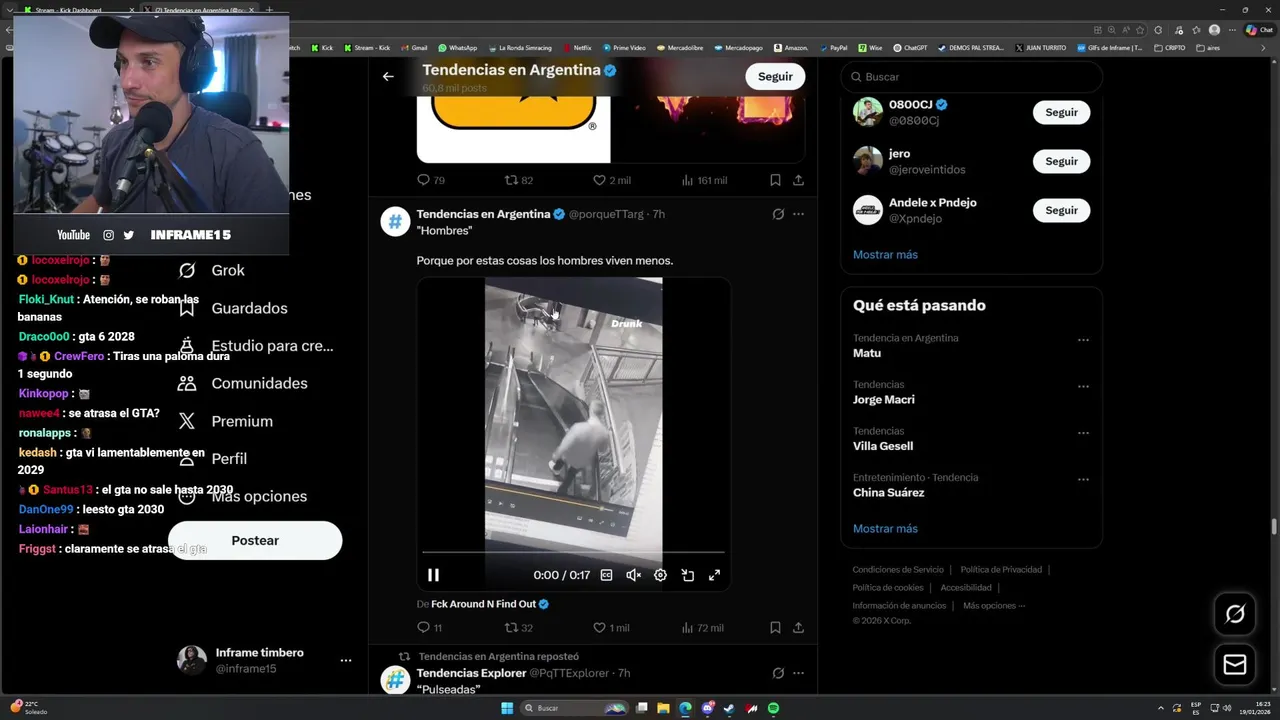This screenshot has height=720, width=1280.
Task: Open Comunidades in the sidebar
Action: pos(243,383)
